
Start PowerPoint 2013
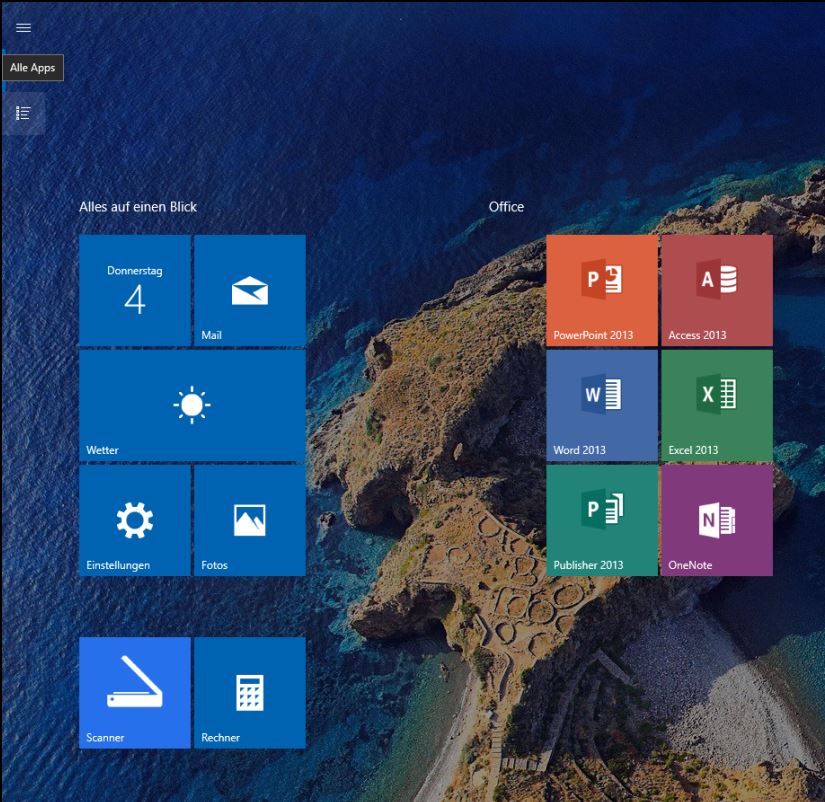(602, 290)
